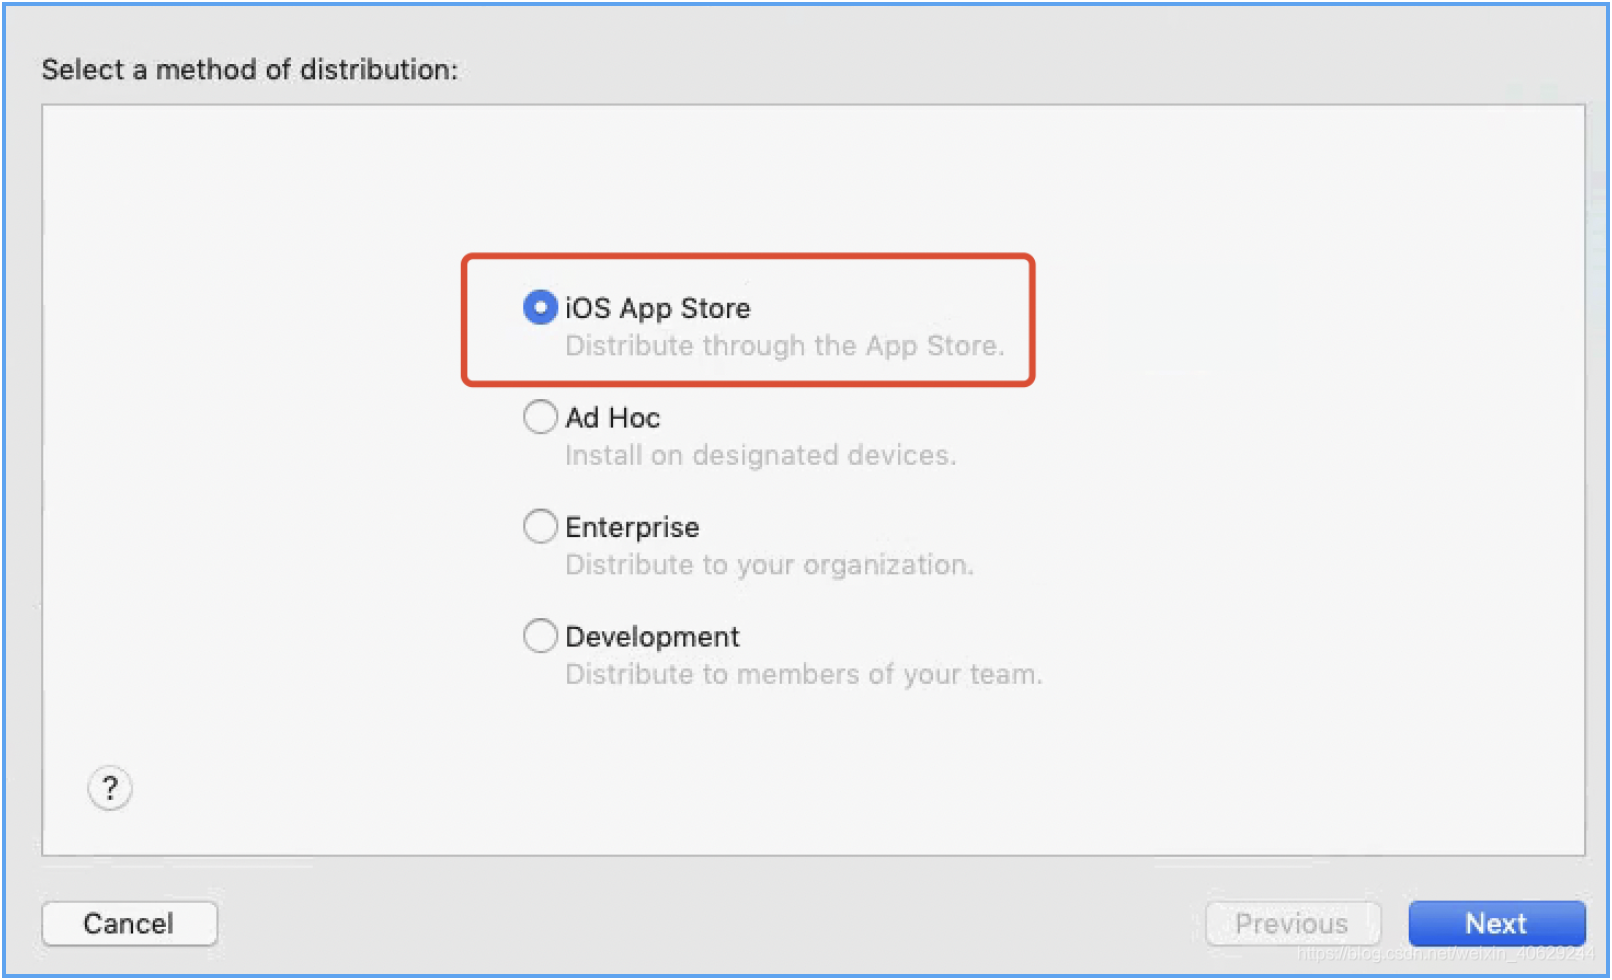Click 'Install on designated devices.' description
This screenshot has height=980, width=1612.
[761, 456]
